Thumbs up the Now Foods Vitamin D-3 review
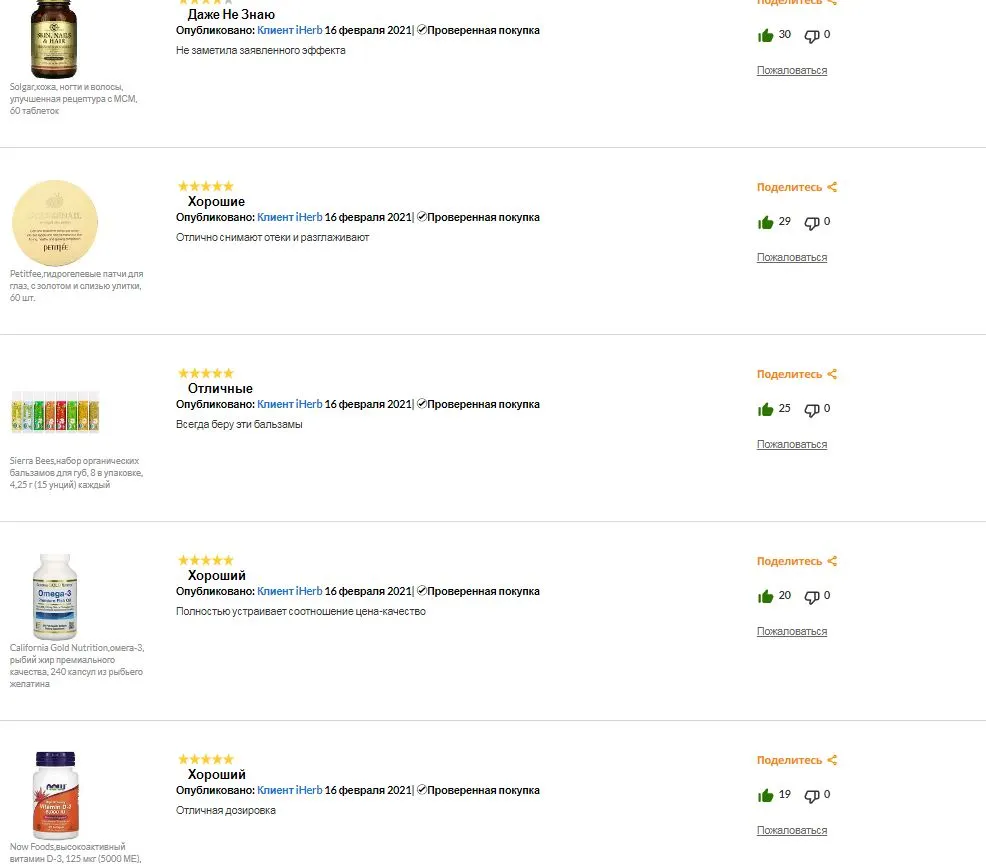This screenshot has height=864, width=986. (x=765, y=795)
